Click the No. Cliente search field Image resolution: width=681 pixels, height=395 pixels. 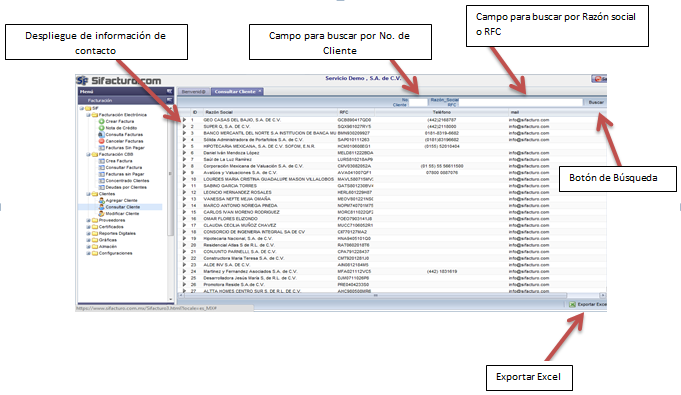418,103
